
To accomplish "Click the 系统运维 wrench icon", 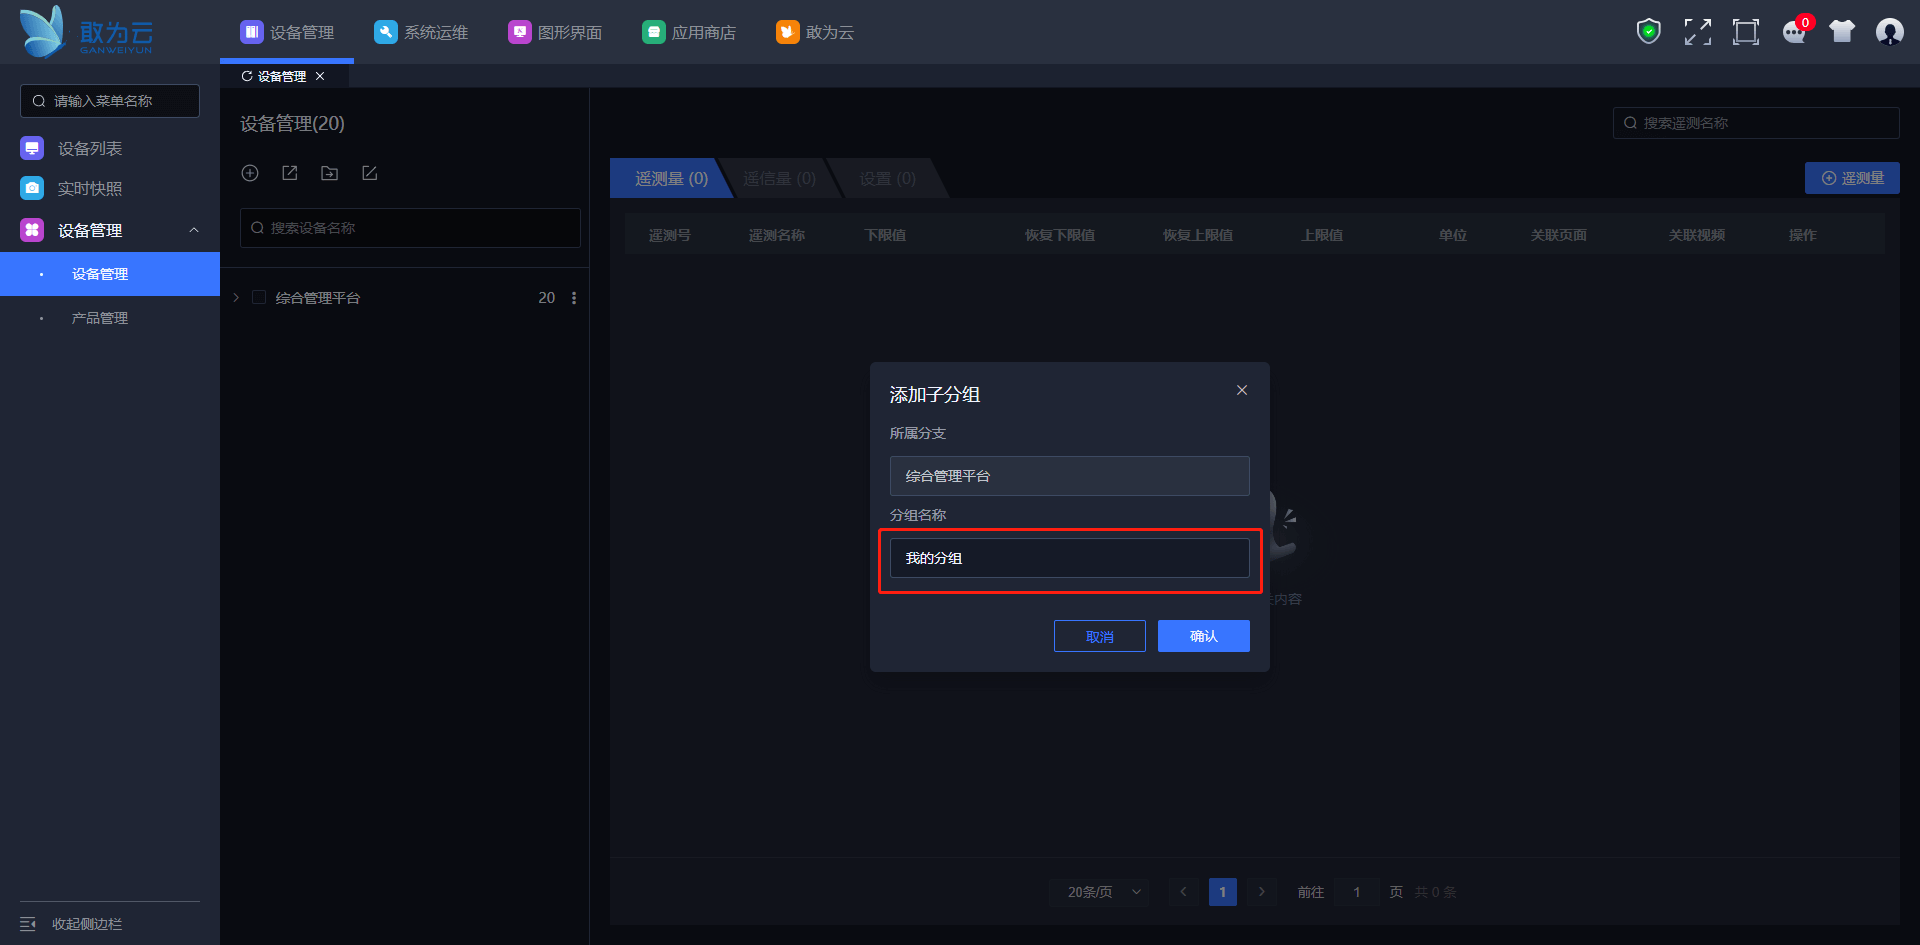I will [x=386, y=32].
